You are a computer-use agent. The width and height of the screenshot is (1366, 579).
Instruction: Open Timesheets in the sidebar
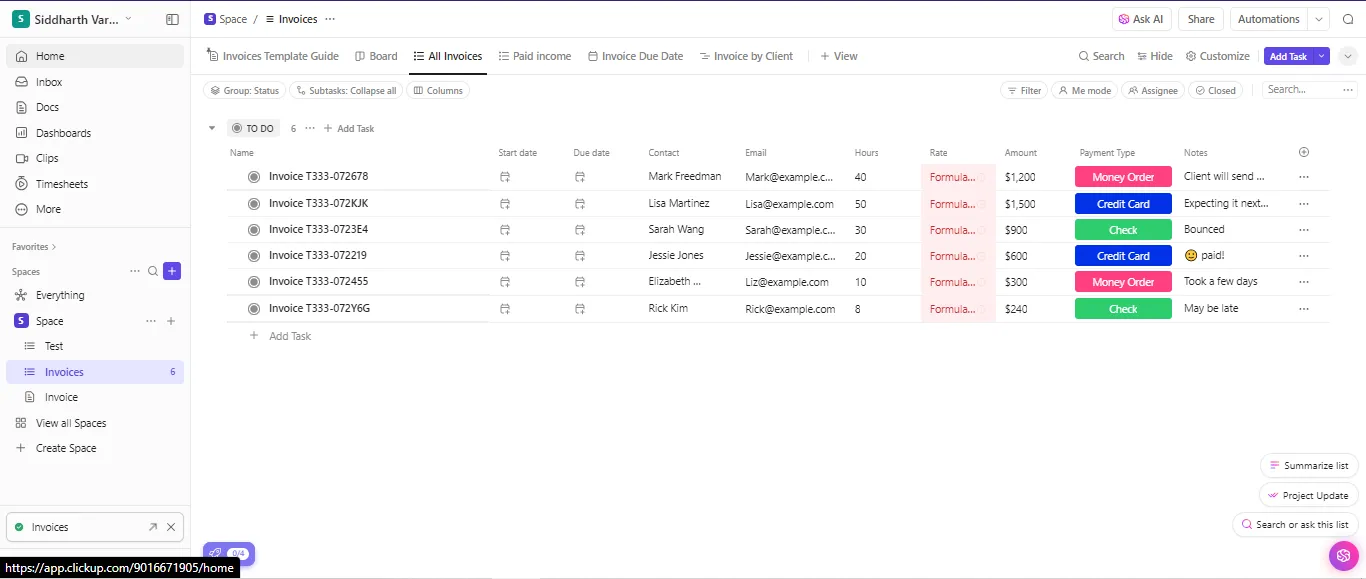[95, 184]
